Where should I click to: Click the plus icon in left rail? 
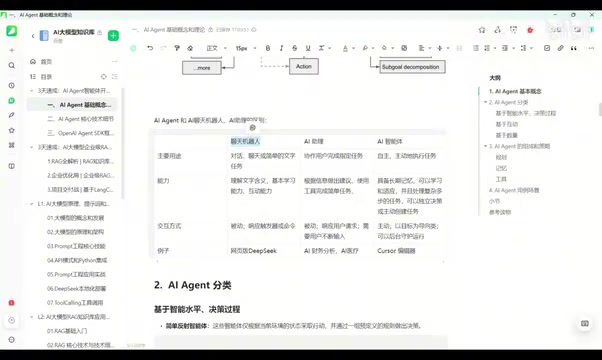coord(12,50)
